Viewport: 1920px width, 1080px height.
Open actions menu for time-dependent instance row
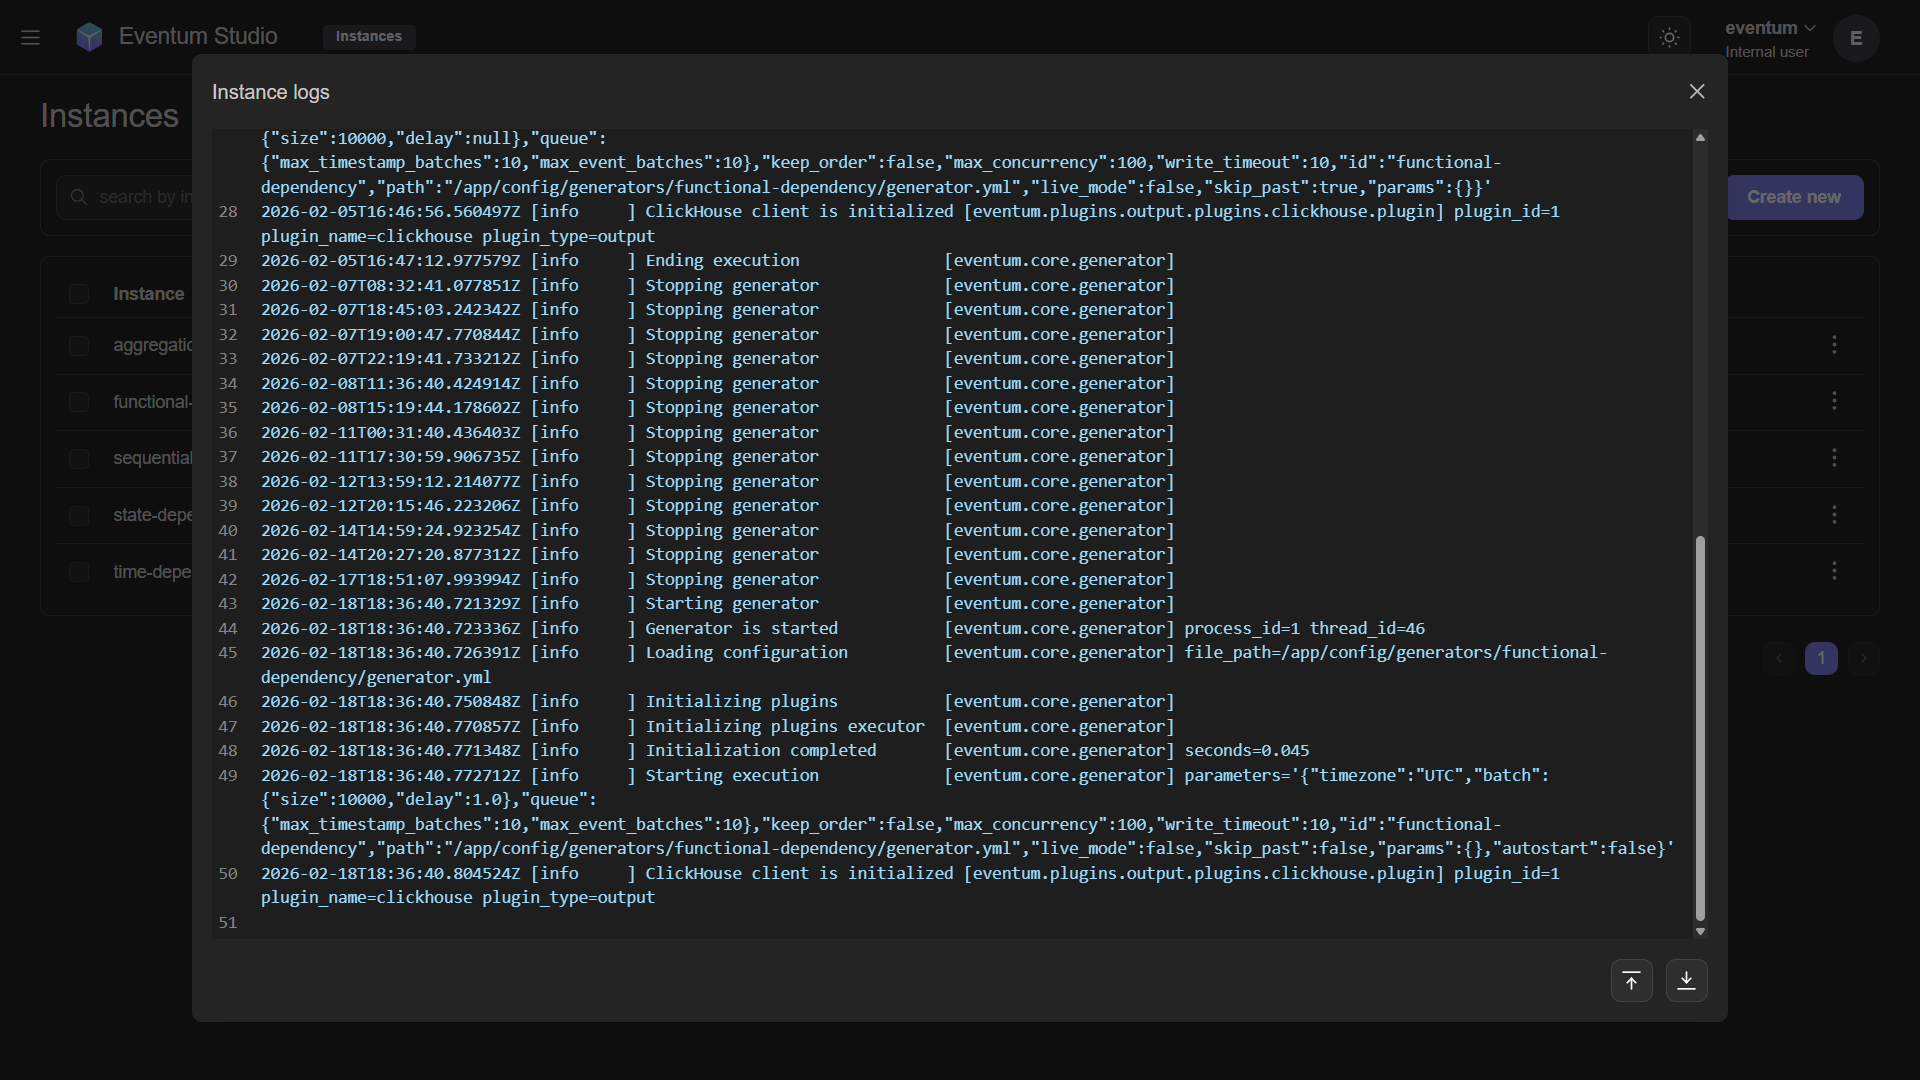[x=1834, y=571]
